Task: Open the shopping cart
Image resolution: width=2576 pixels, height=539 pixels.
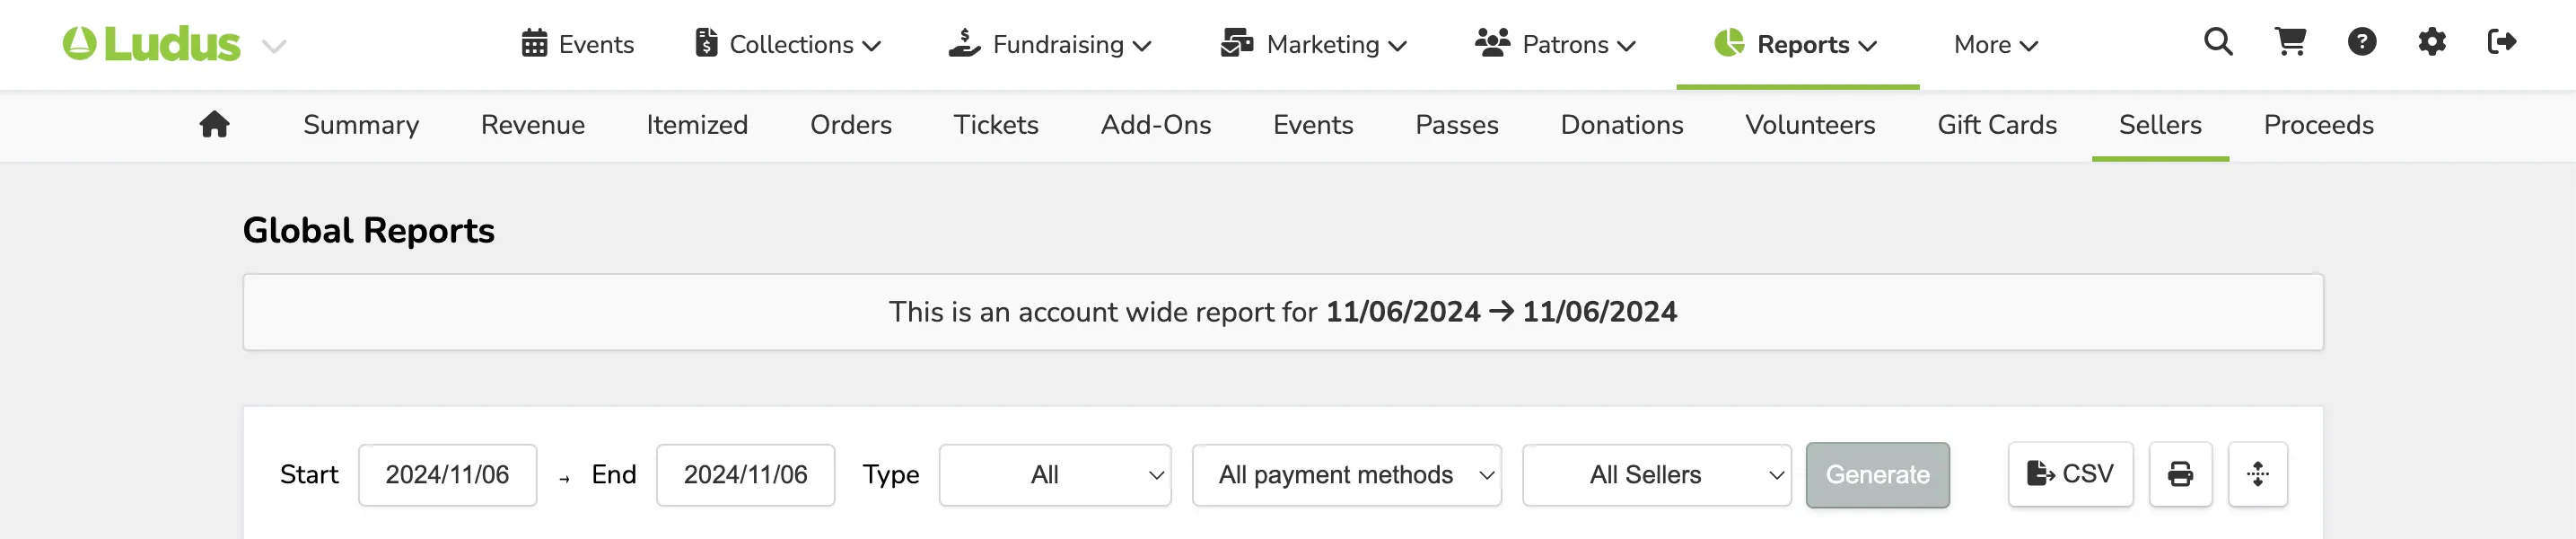Action: coord(2290,42)
